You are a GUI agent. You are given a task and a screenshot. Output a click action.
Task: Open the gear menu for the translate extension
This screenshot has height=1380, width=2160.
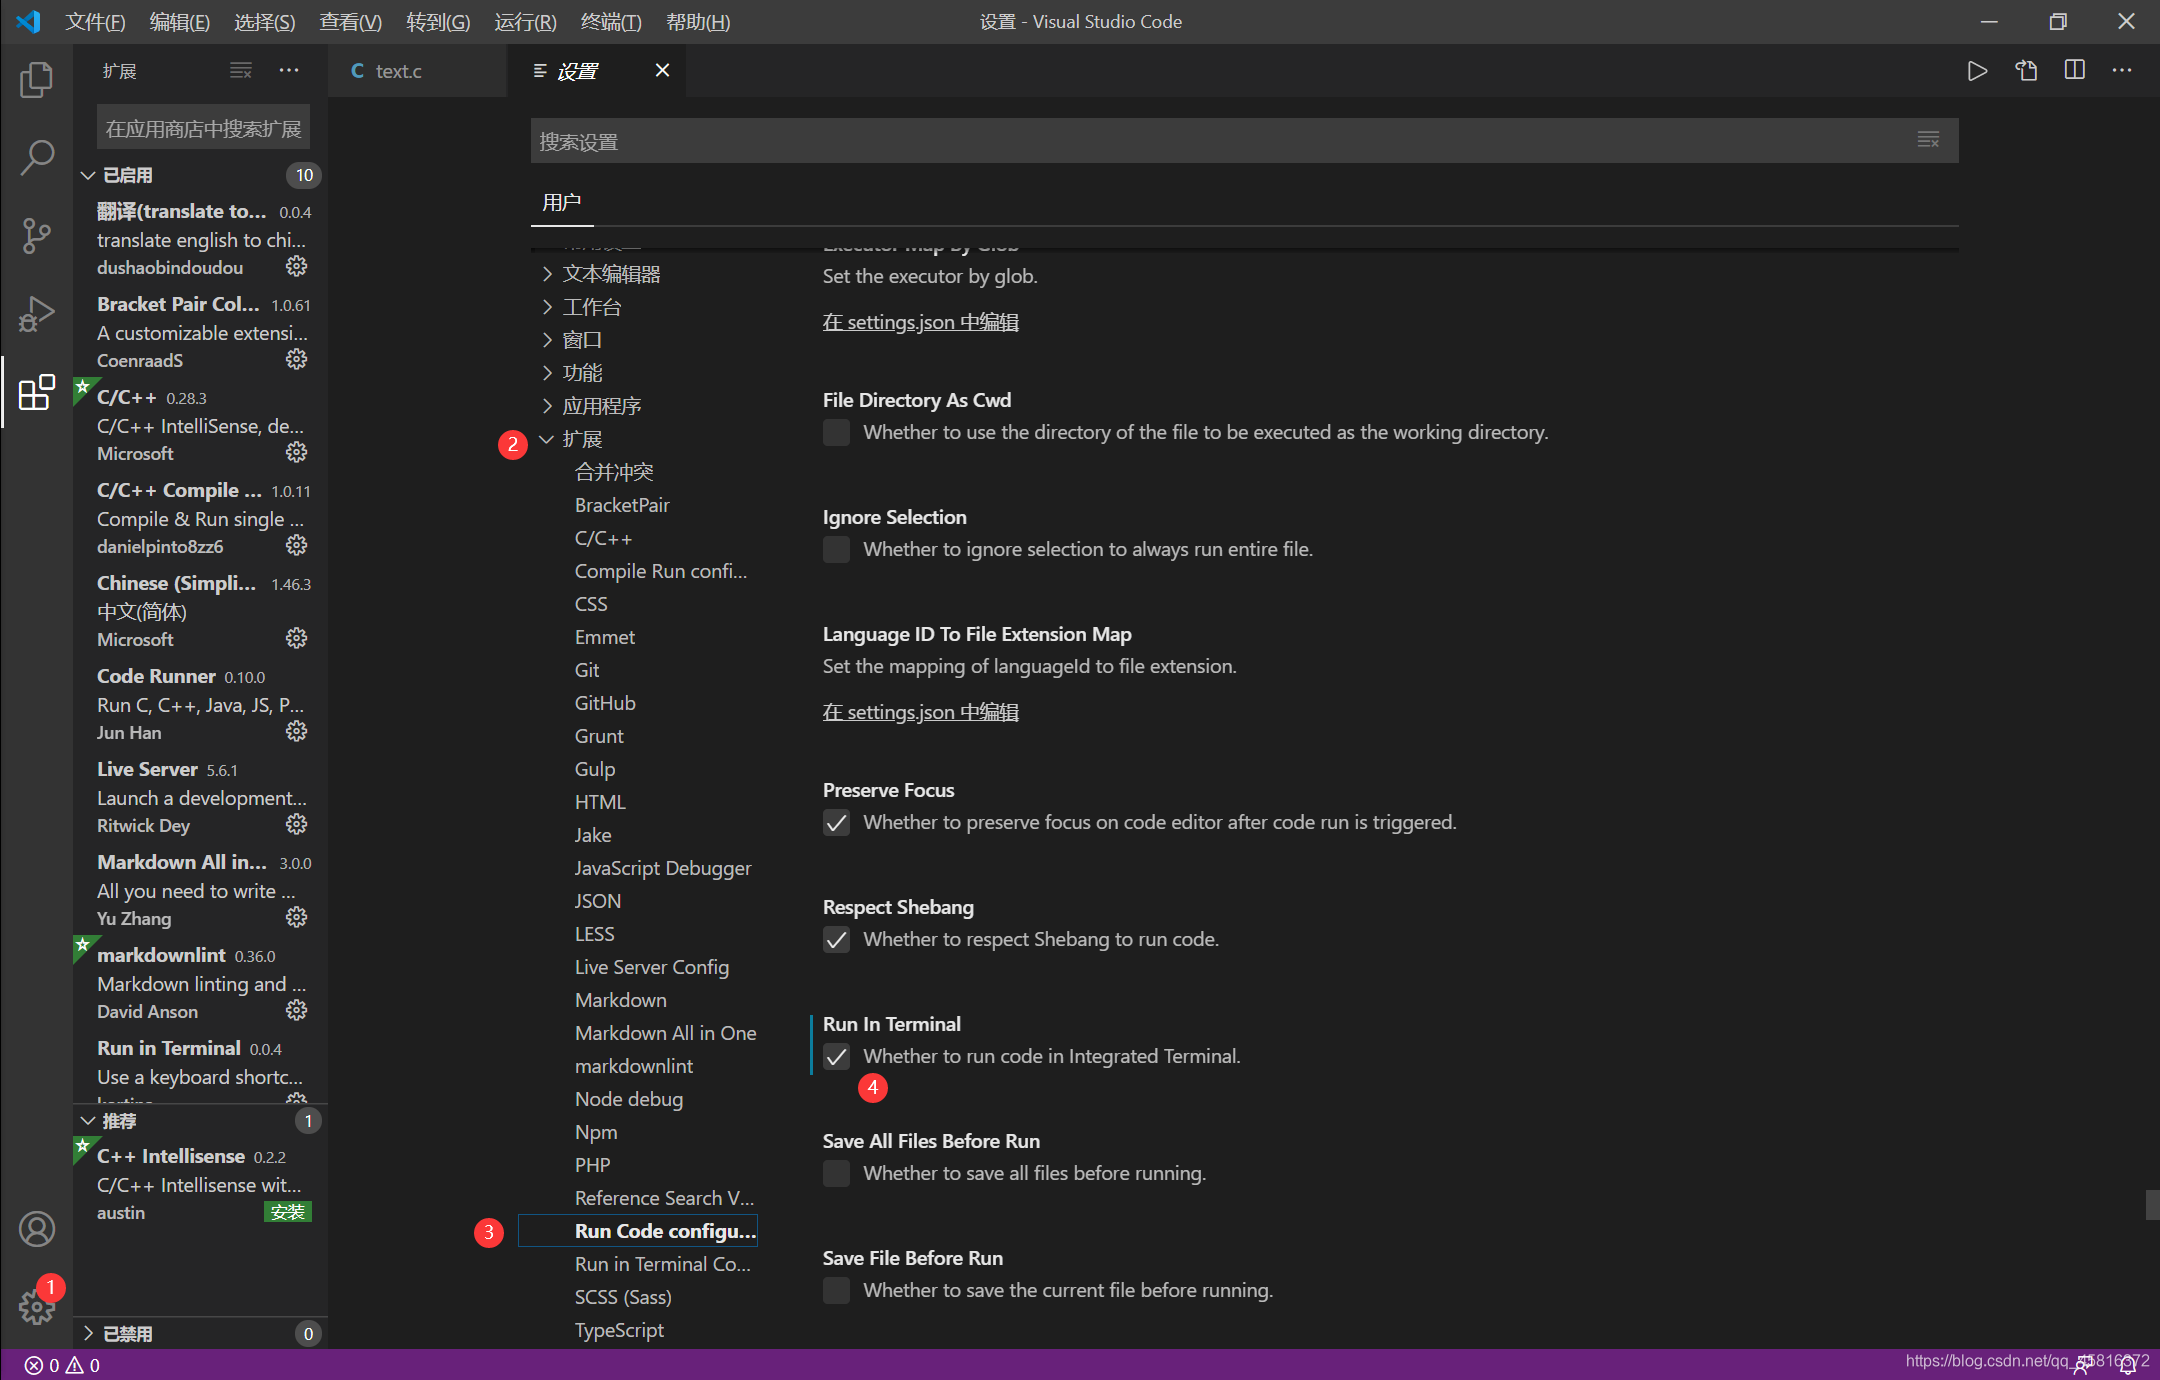(297, 266)
